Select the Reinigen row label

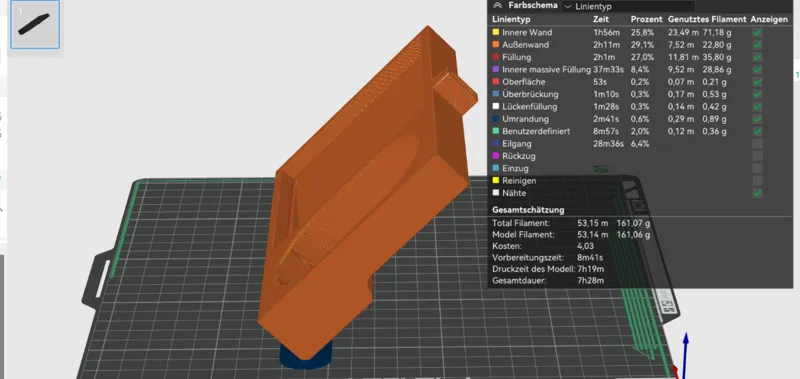(519, 181)
